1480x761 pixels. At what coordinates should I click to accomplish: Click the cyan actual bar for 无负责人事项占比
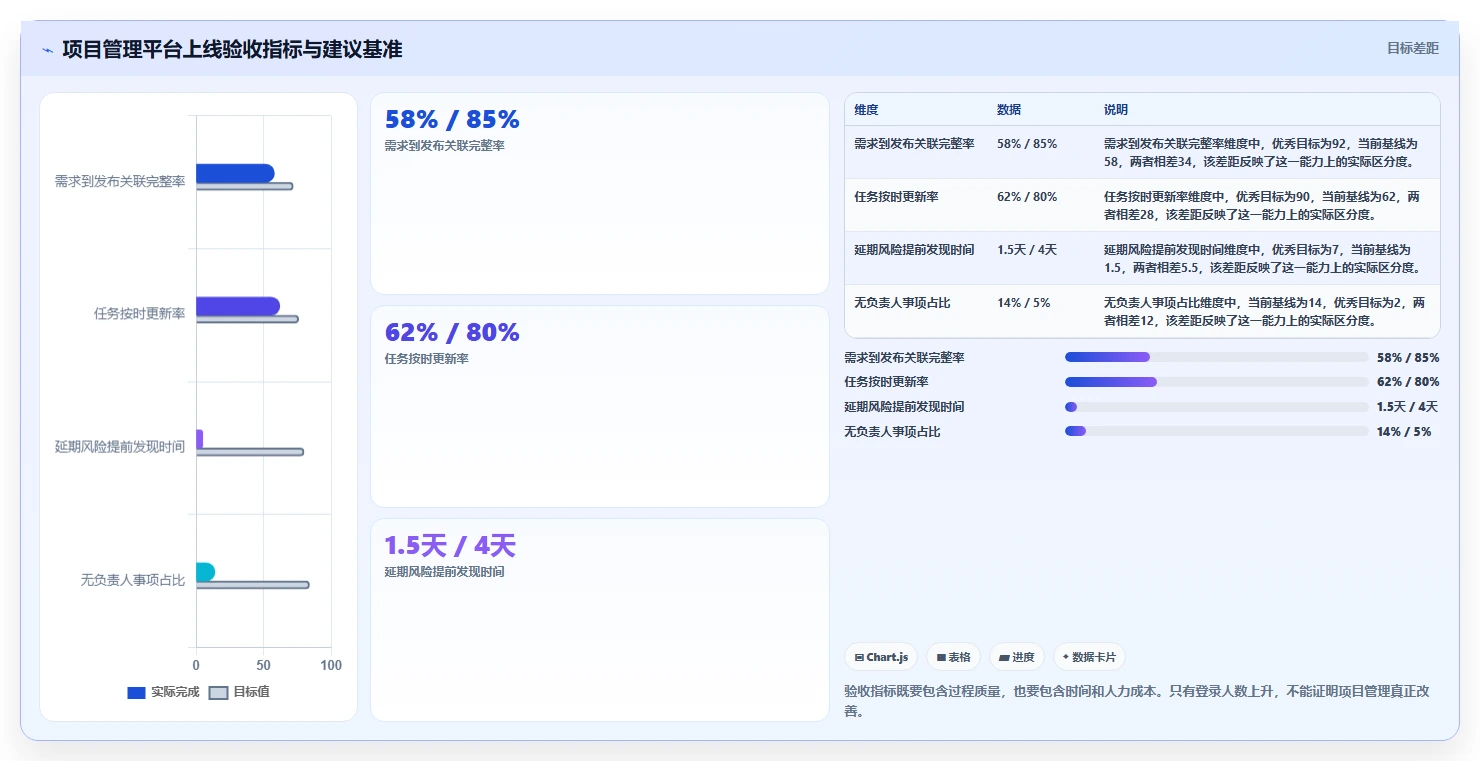[205, 572]
